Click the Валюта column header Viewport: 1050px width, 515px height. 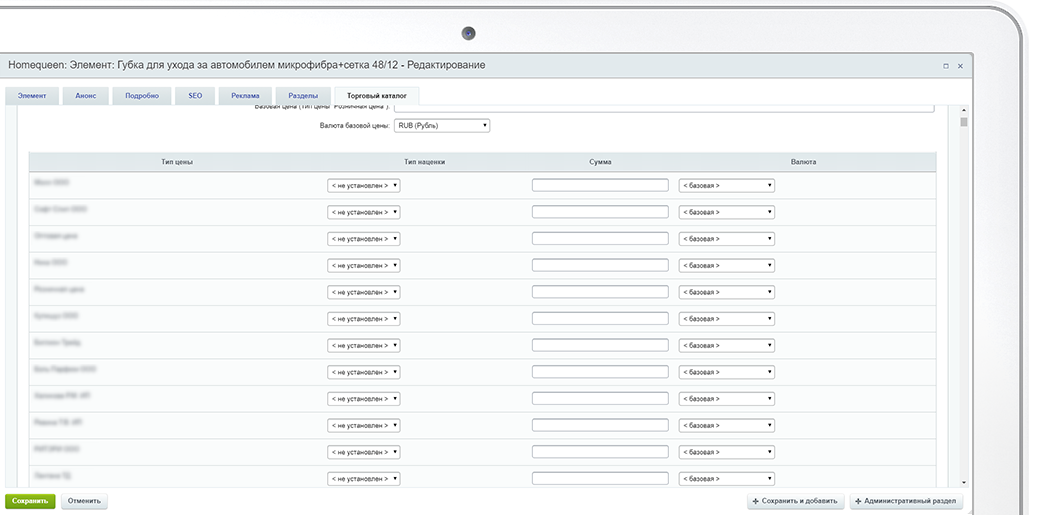click(804, 162)
